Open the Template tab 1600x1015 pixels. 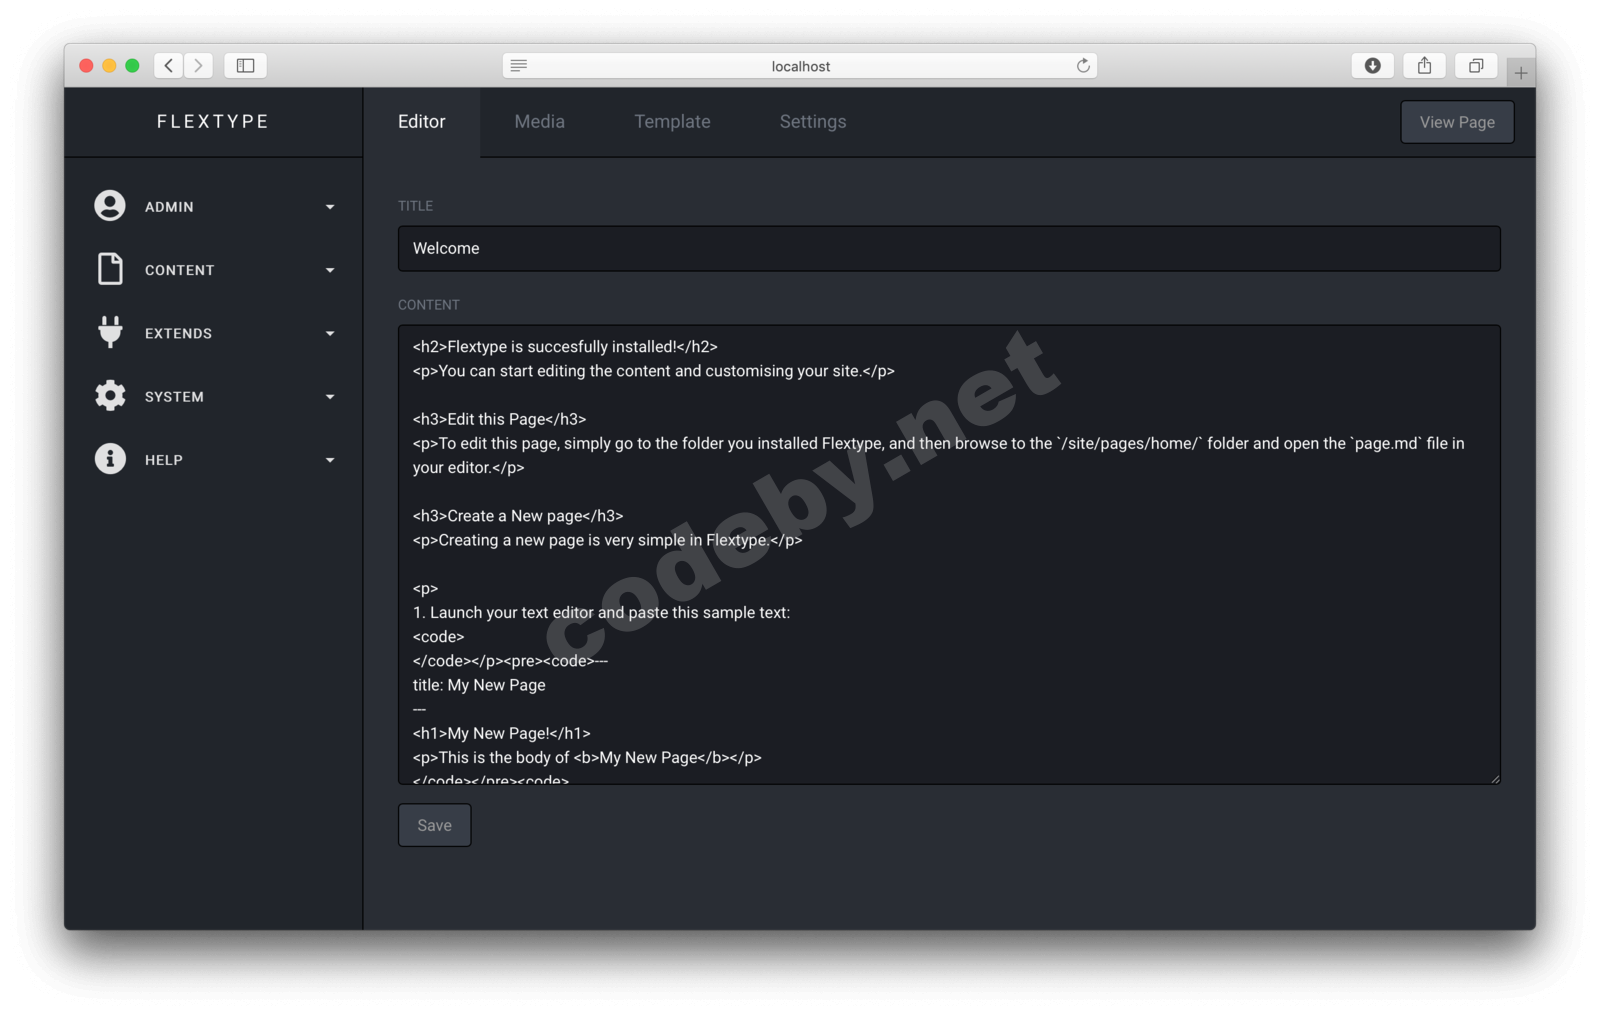click(x=672, y=122)
